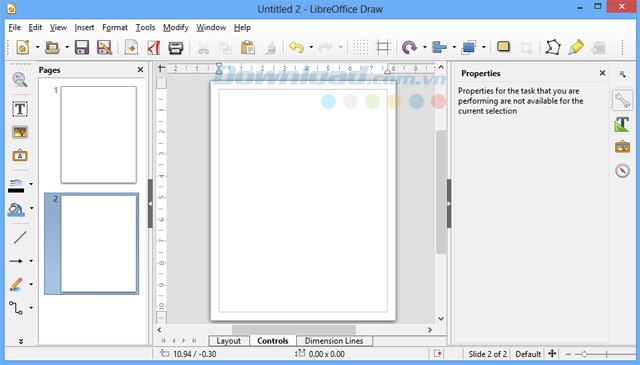Screen dimensions: 640x365
Task: Close the Pages panel
Action: tap(140, 70)
